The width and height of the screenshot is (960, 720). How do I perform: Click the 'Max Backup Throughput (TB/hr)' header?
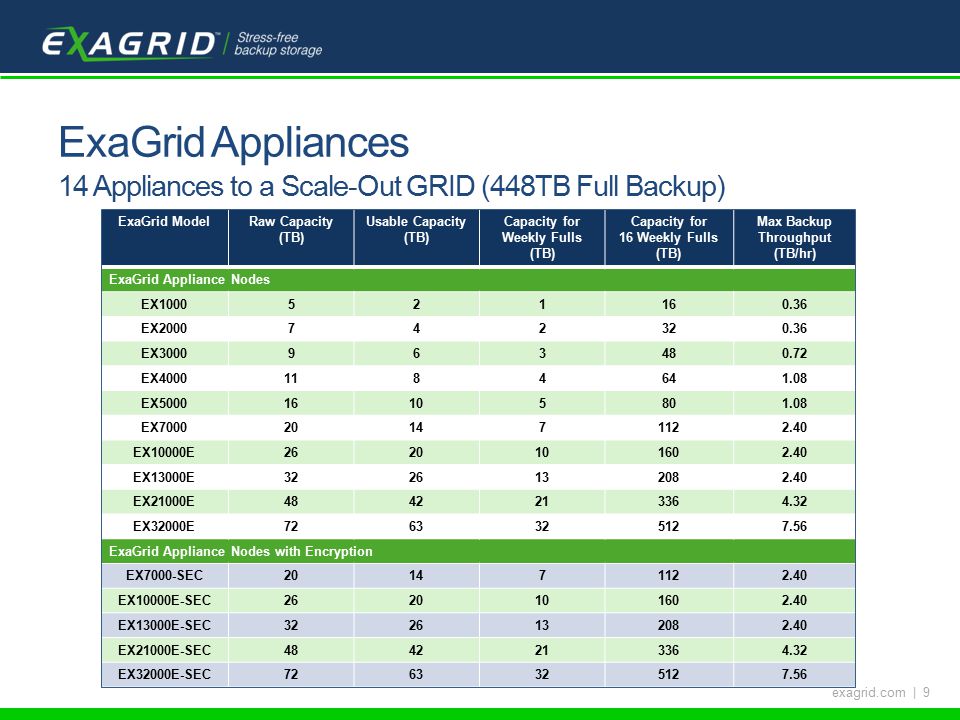click(x=794, y=238)
